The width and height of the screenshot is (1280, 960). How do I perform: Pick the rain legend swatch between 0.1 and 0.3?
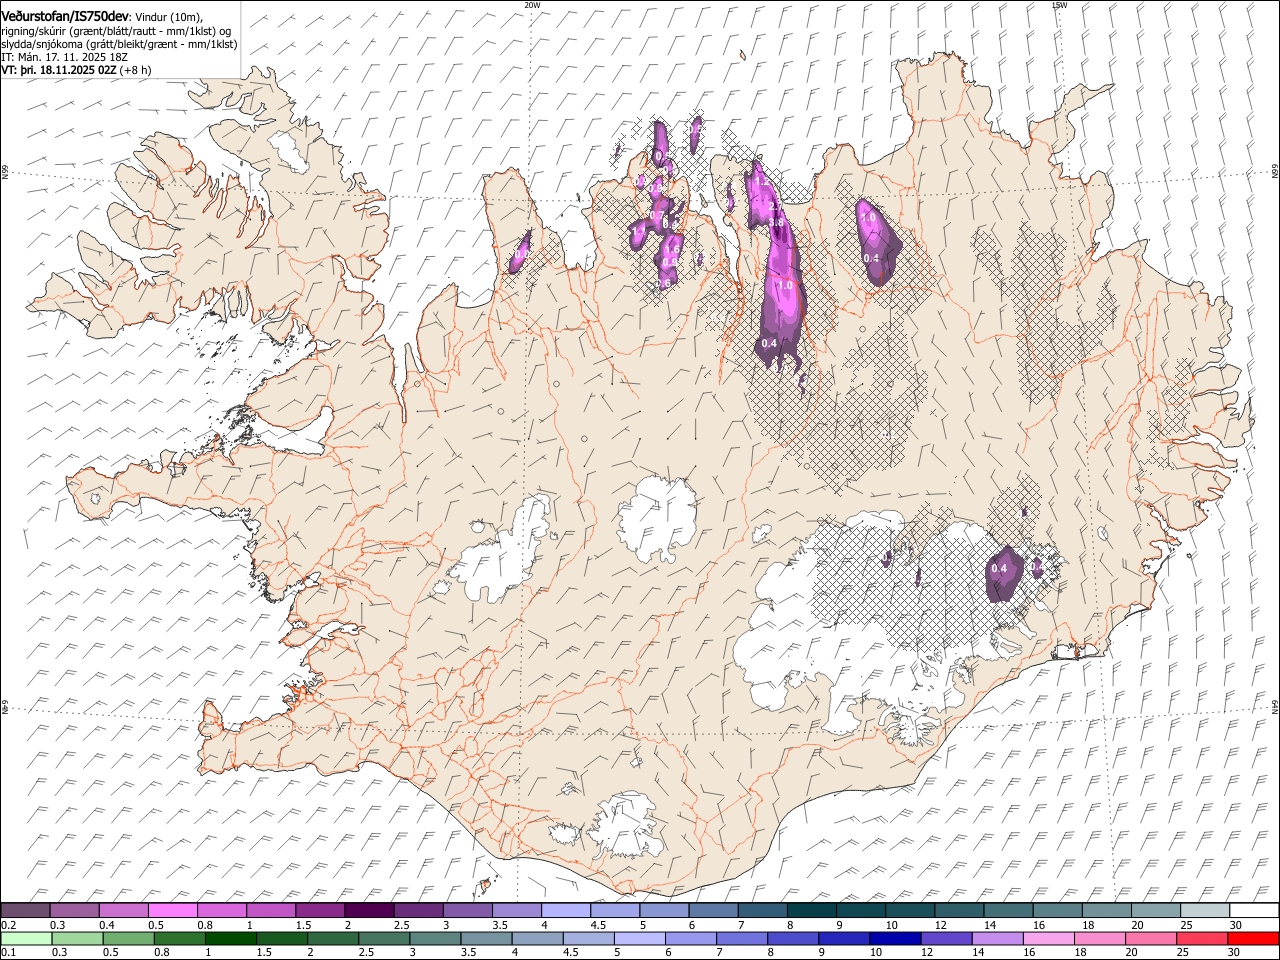click(x=26, y=938)
